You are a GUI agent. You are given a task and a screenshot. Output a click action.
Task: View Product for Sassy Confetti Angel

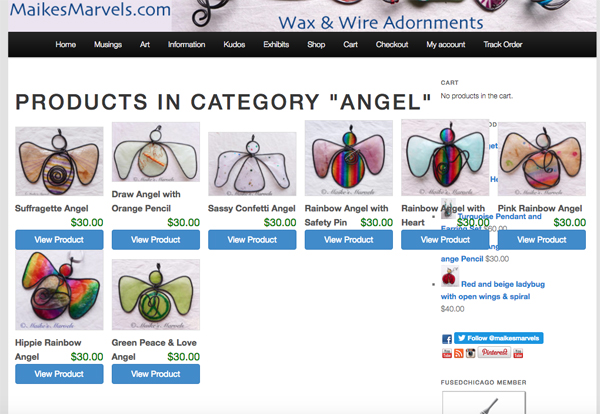pyautogui.click(x=252, y=240)
